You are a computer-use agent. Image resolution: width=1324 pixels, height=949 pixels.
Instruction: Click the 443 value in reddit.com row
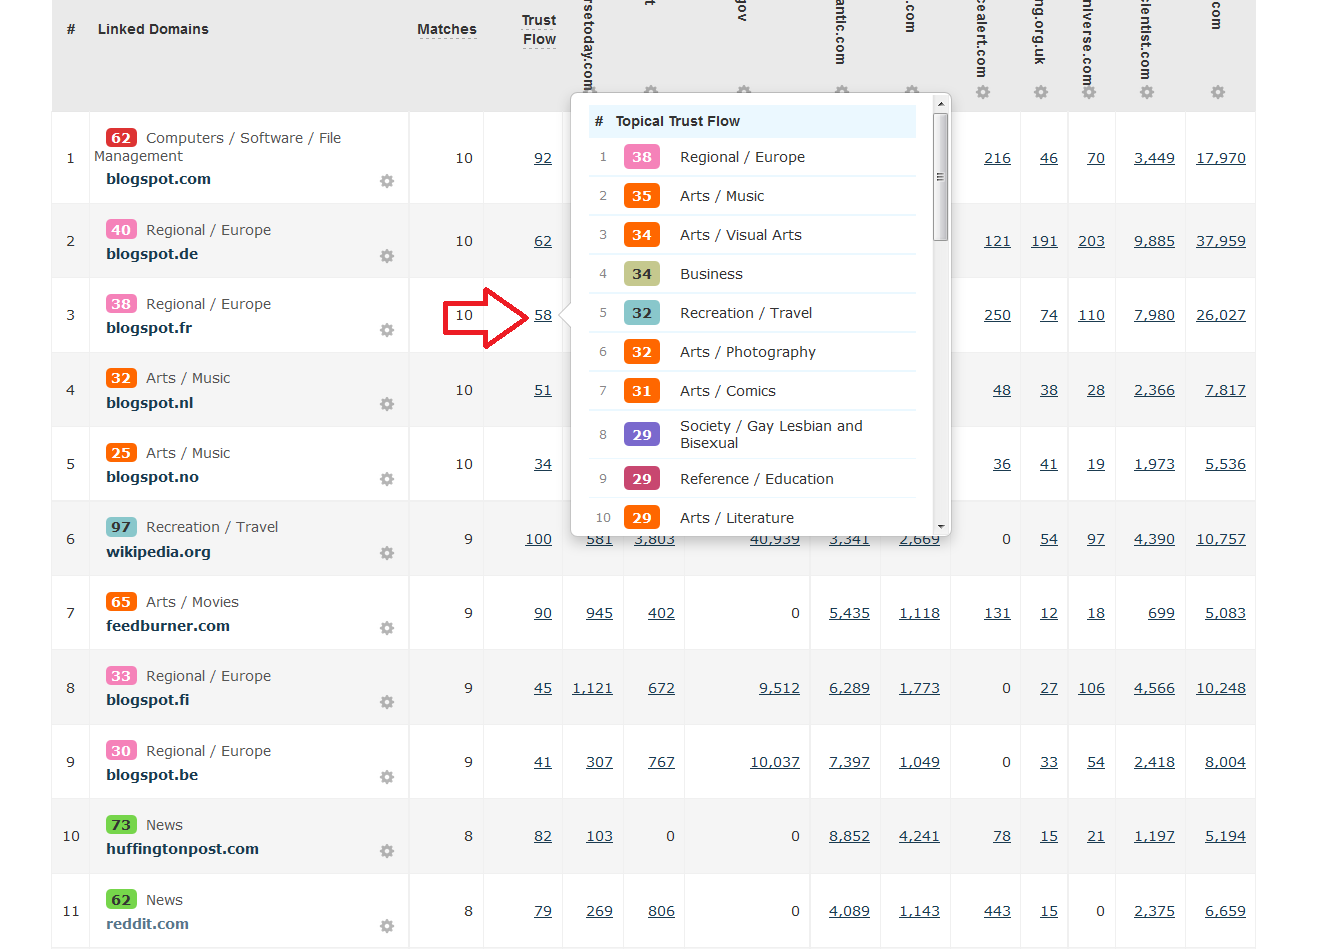click(997, 911)
